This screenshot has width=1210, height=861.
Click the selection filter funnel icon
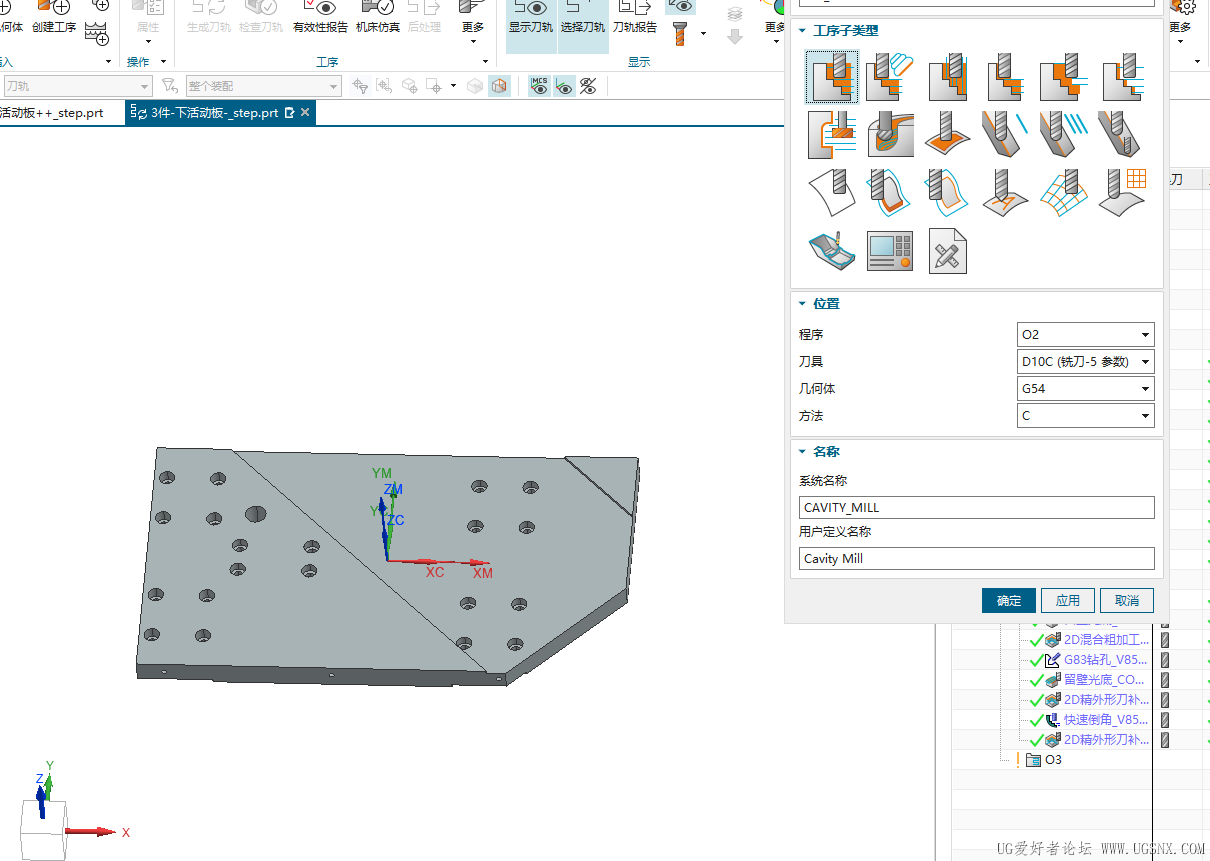click(169, 87)
